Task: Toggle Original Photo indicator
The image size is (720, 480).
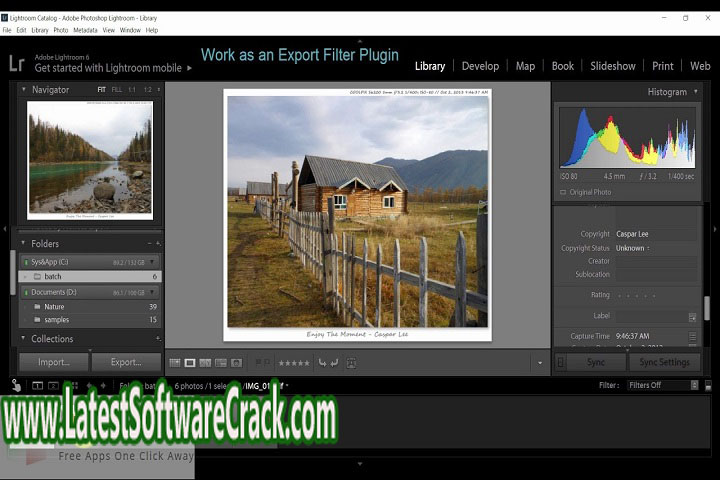Action: coord(563,192)
